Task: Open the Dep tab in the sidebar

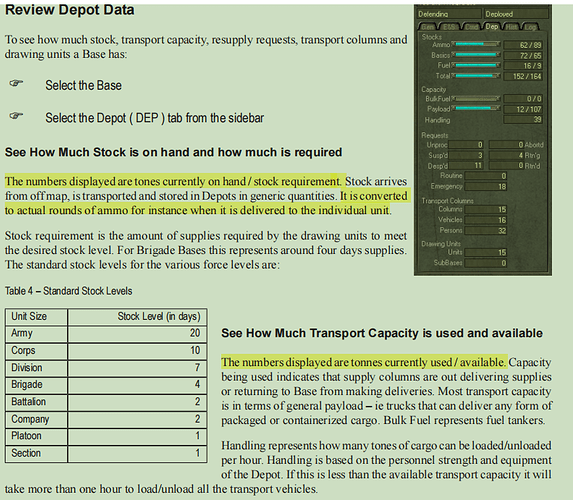Action: coord(492,27)
